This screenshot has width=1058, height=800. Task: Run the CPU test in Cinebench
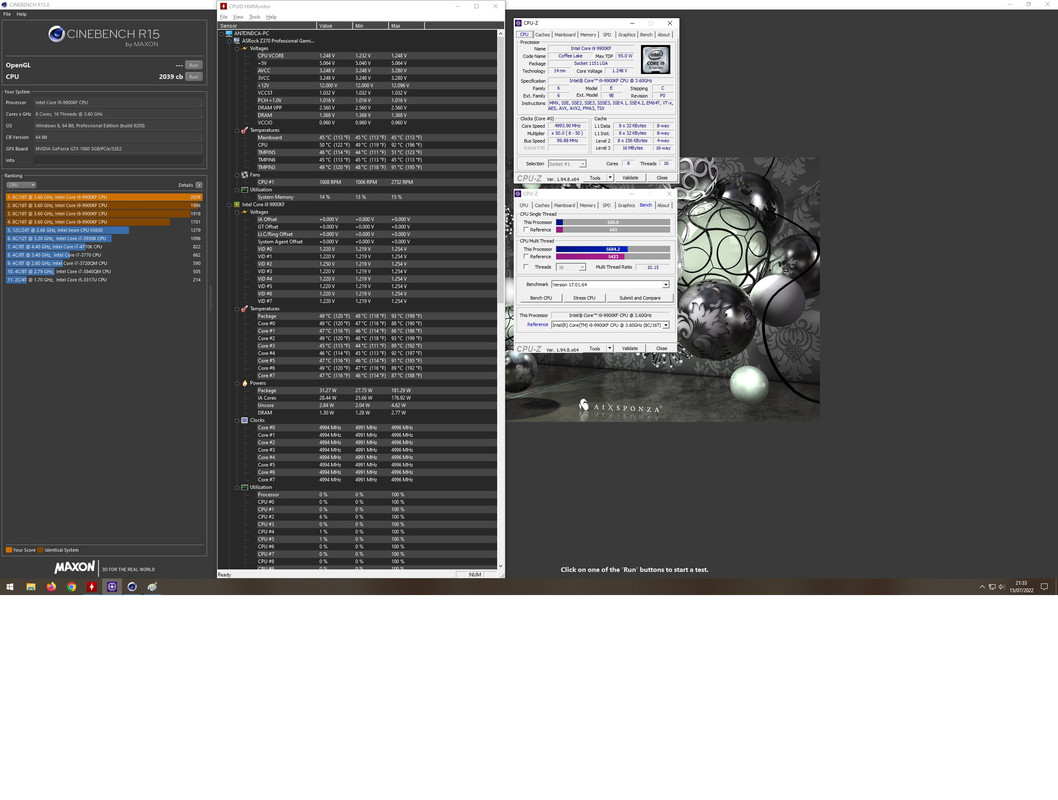194,77
